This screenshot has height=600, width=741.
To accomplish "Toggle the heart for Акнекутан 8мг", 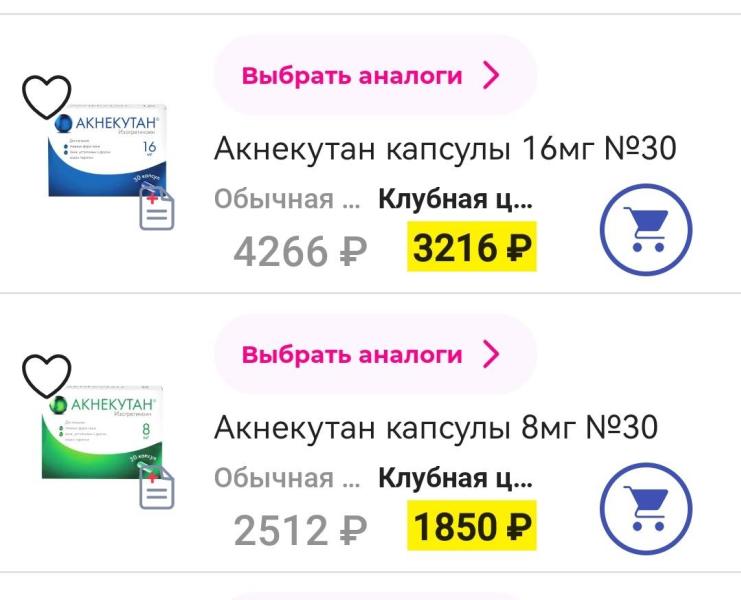I will point(47,375).
